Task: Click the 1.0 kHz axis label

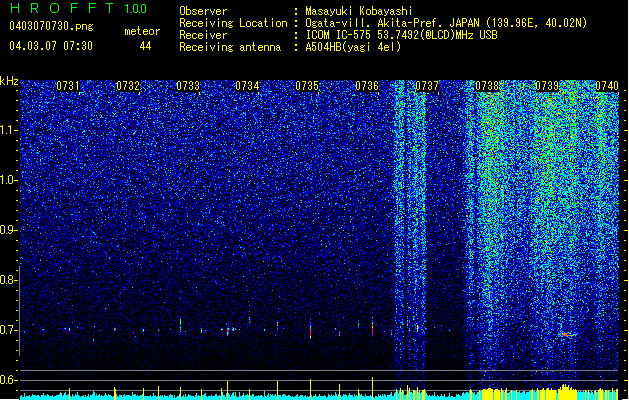Action: (9, 180)
